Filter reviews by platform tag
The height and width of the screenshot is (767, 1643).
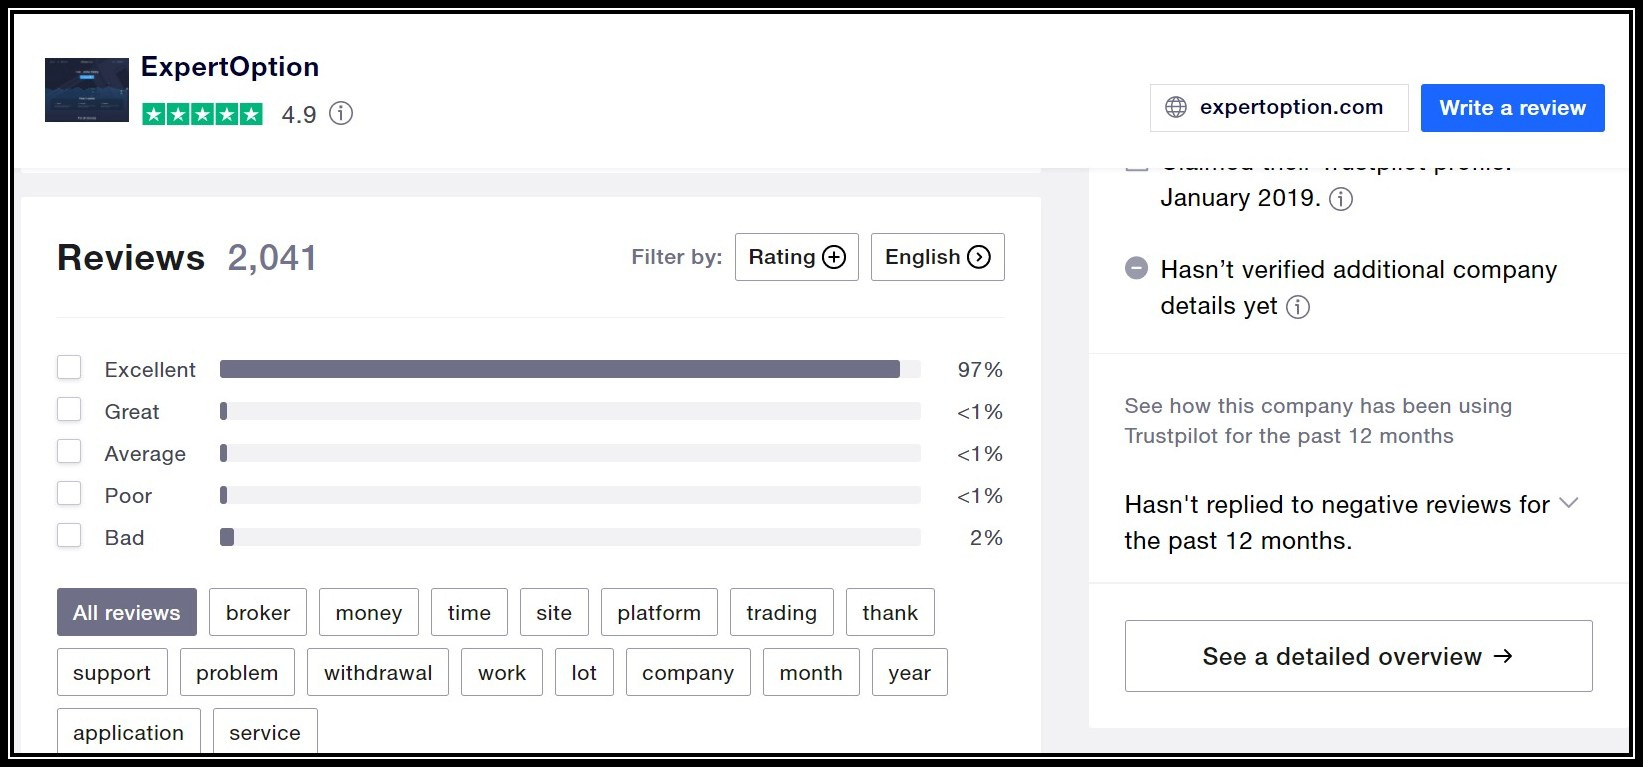click(659, 612)
